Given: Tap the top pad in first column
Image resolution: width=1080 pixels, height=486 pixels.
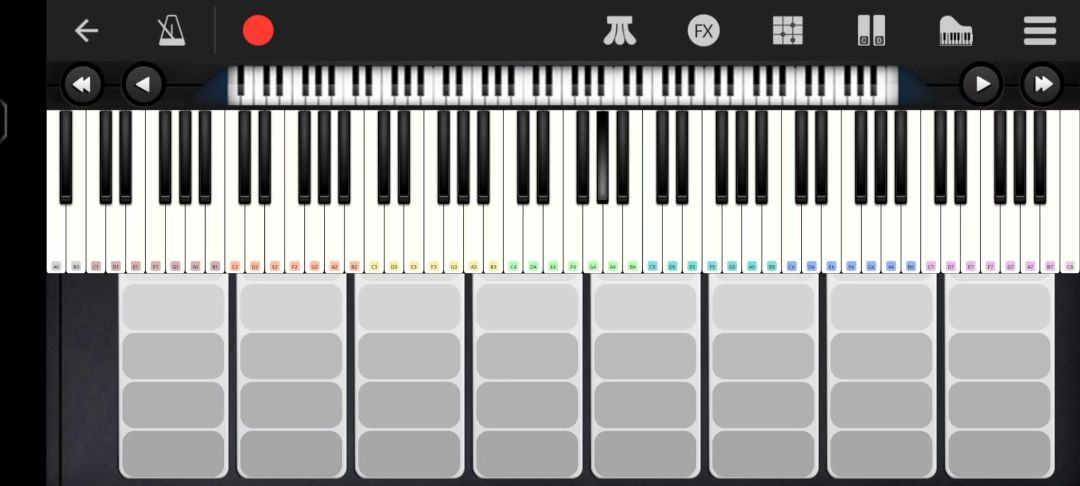Looking at the screenshot, I should pos(174,306).
